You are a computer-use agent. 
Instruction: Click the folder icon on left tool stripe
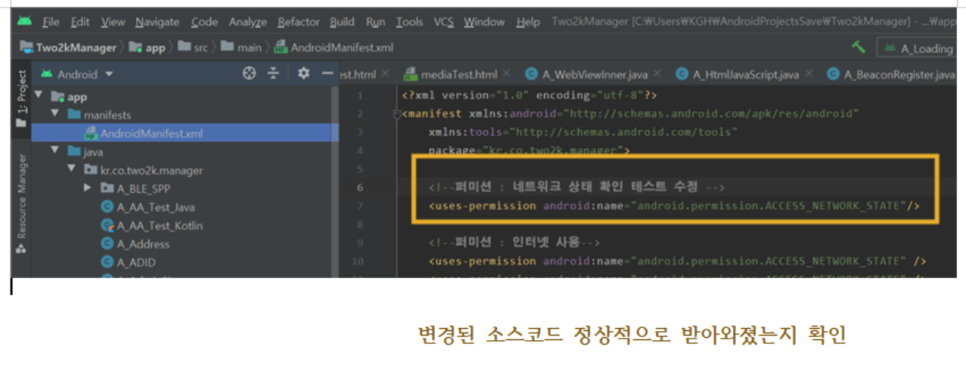pos(21,123)
